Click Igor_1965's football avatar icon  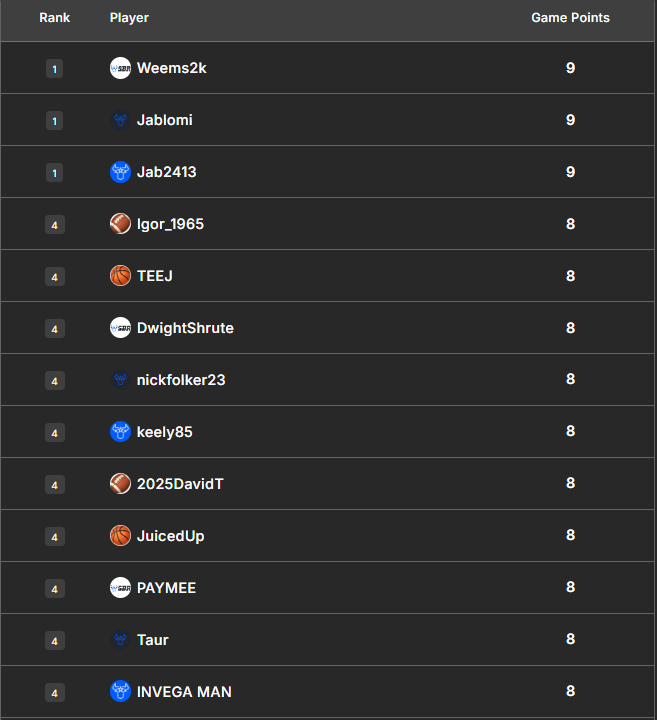point(120,224)
